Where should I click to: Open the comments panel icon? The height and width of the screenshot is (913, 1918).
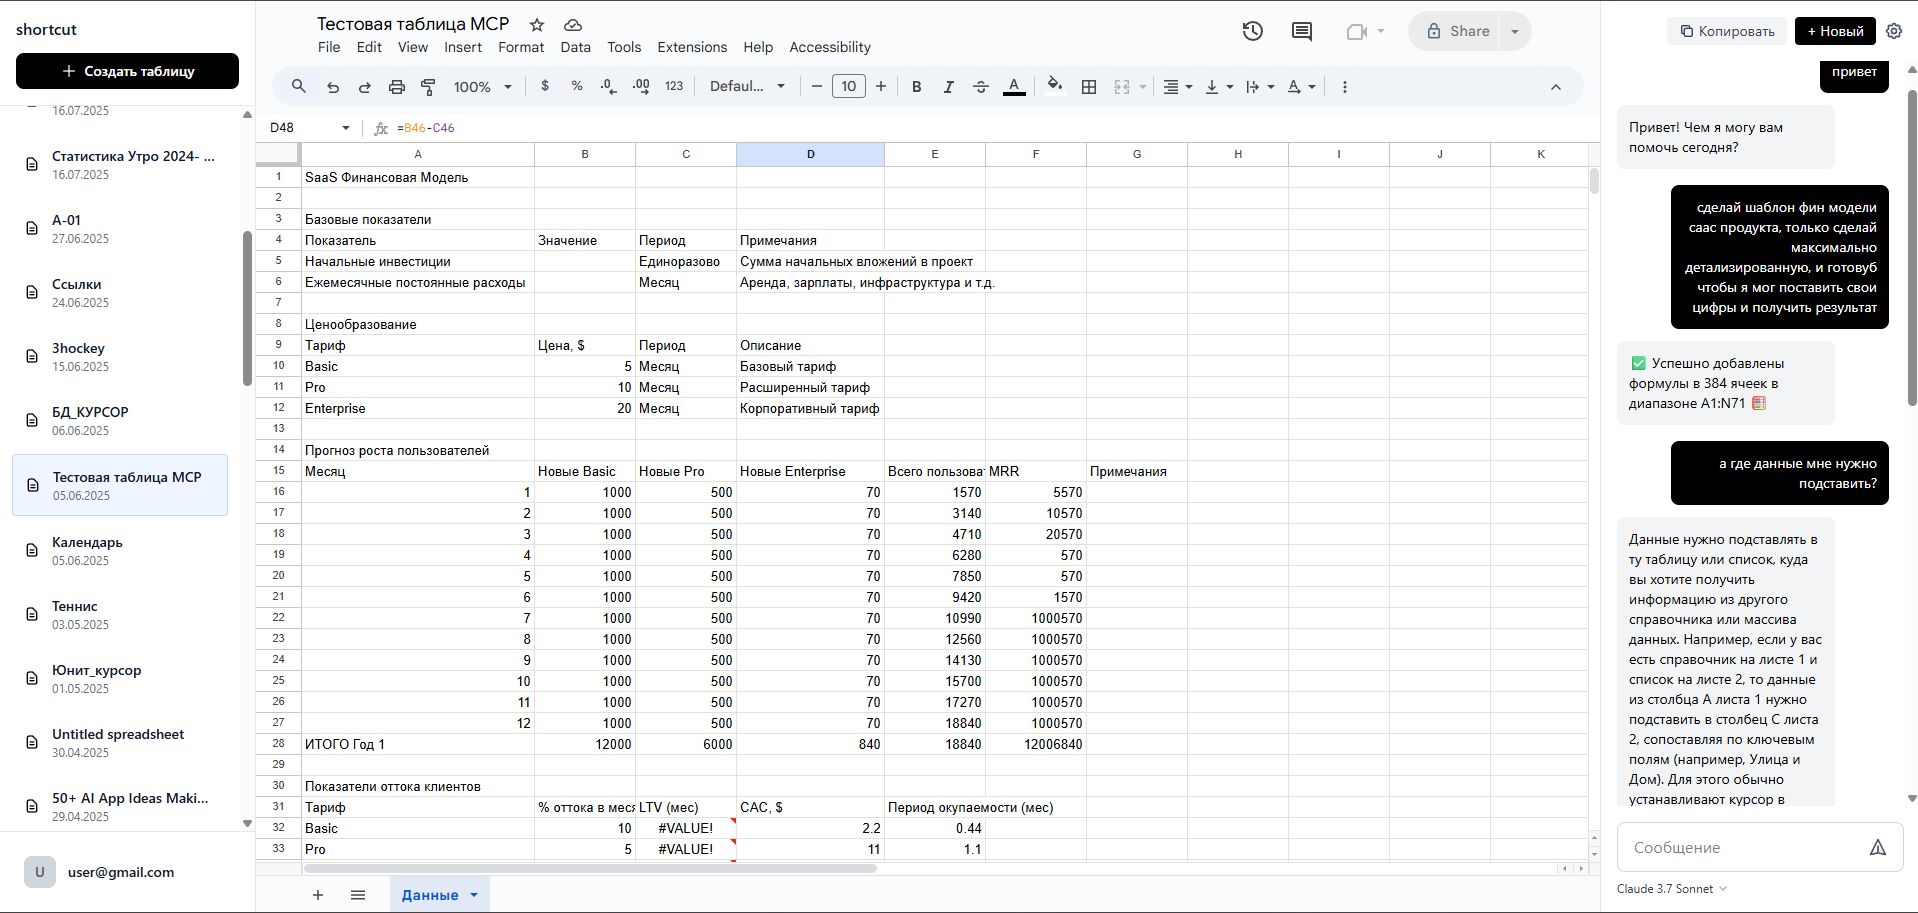tap(1302, 31)
